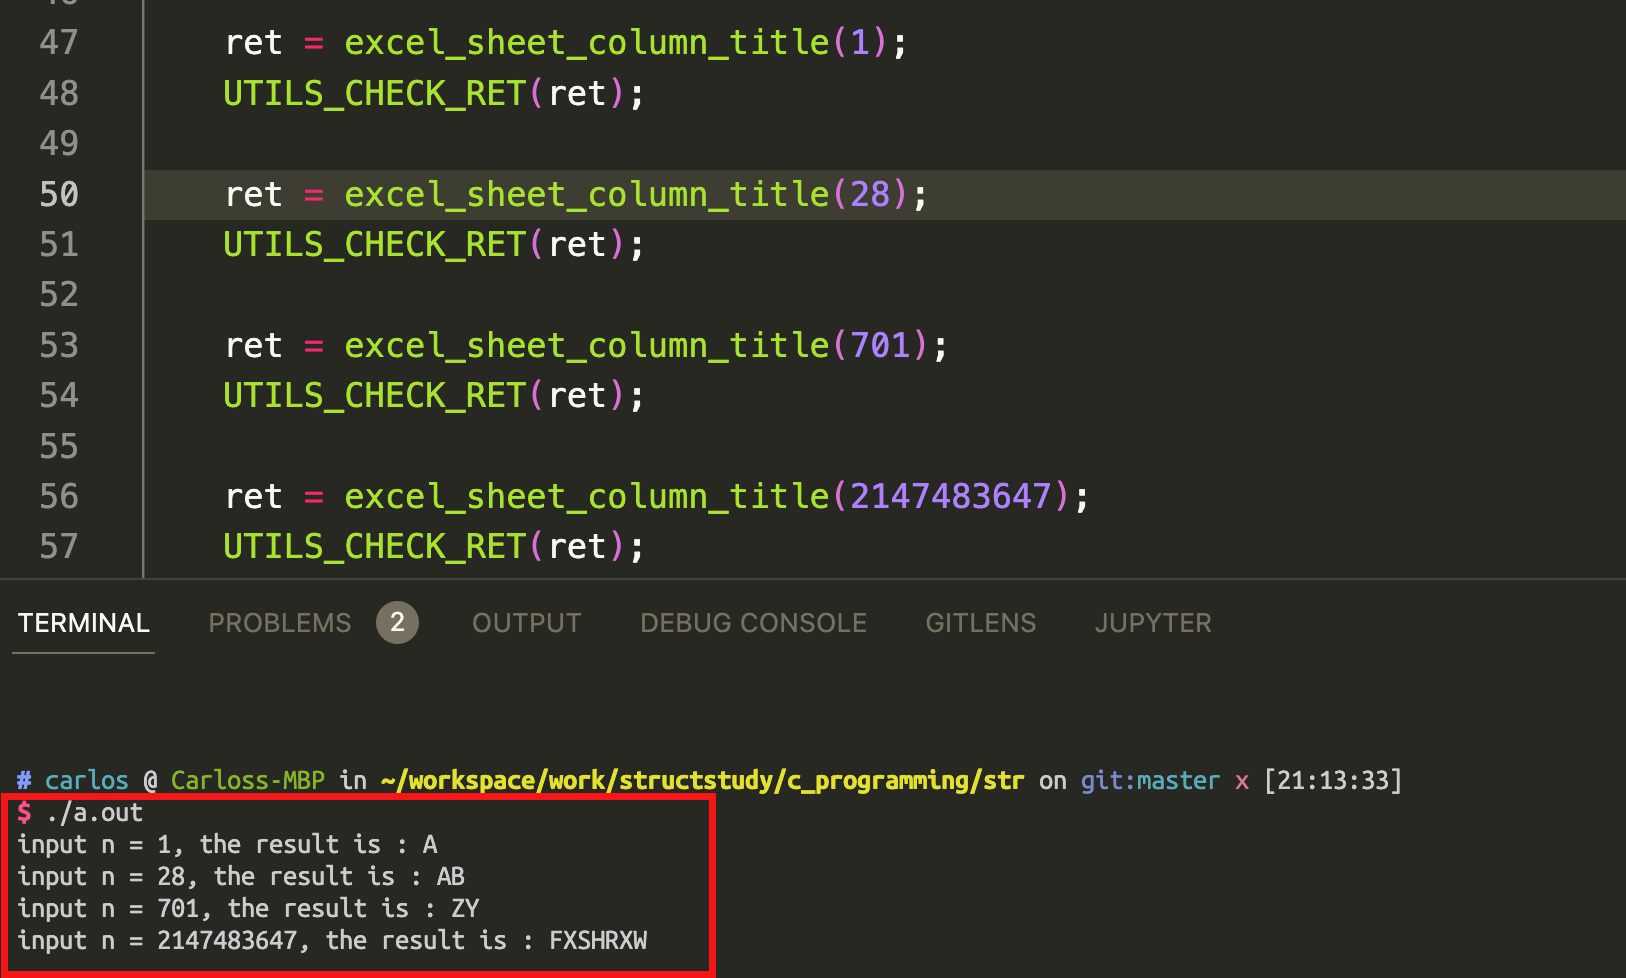The height and width of the screenshot is (978, 1626).
Task: Click line number 55 in the gutter
Action: coord(59,446)
